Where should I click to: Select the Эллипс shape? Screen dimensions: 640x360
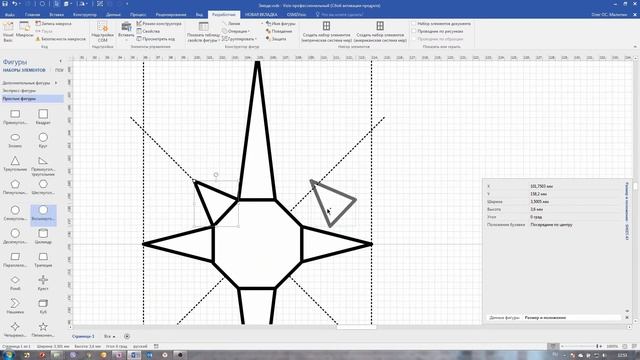click(15, 140)
